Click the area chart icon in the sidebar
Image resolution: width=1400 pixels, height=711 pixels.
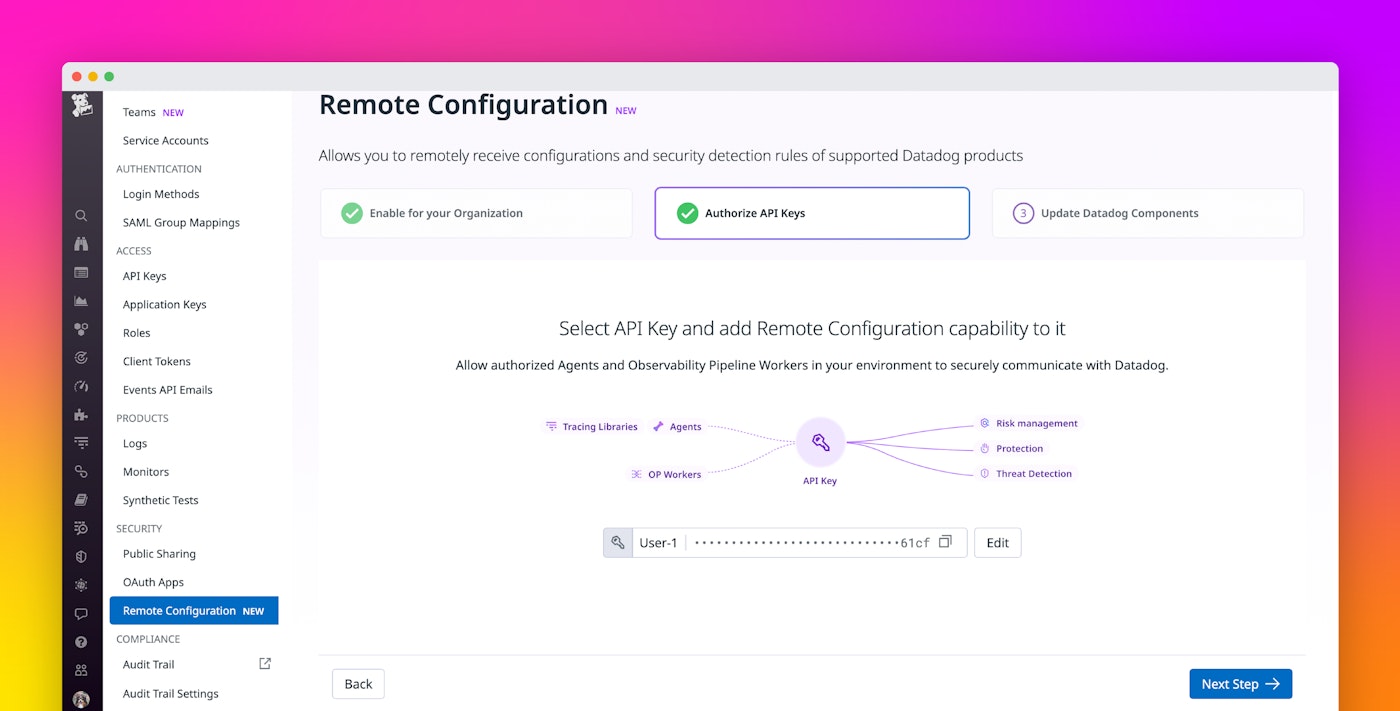(82, 301)
